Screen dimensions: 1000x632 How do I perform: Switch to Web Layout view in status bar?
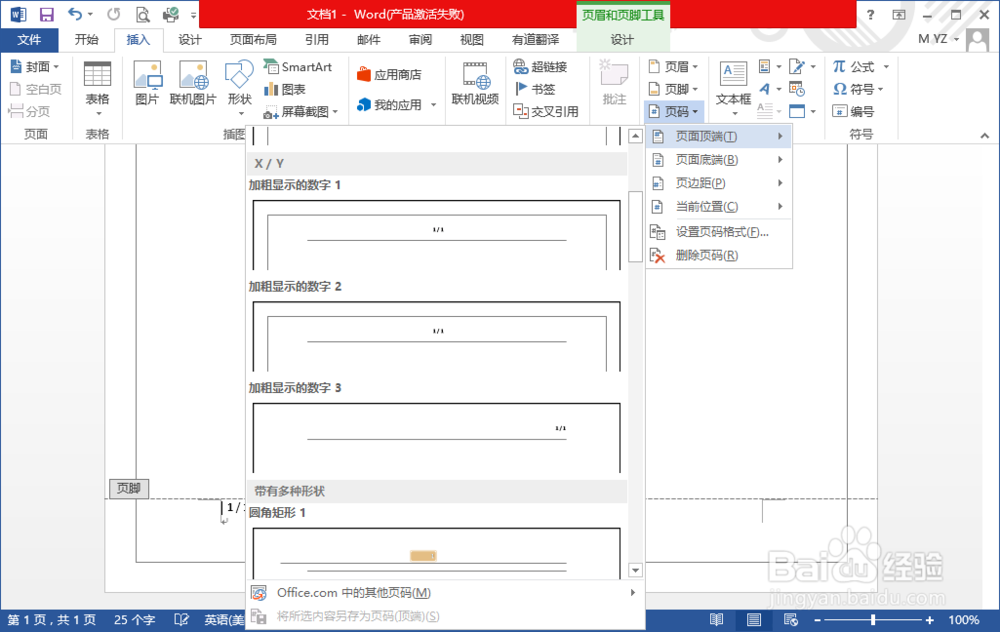[x=791, y=619]
